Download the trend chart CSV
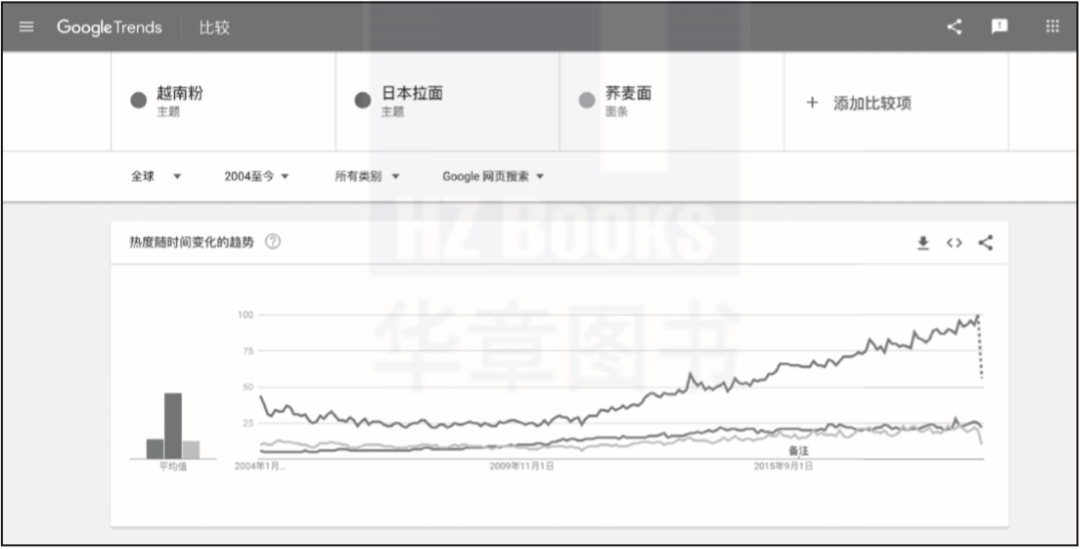The image size is (1080, 549). [923, 242]
